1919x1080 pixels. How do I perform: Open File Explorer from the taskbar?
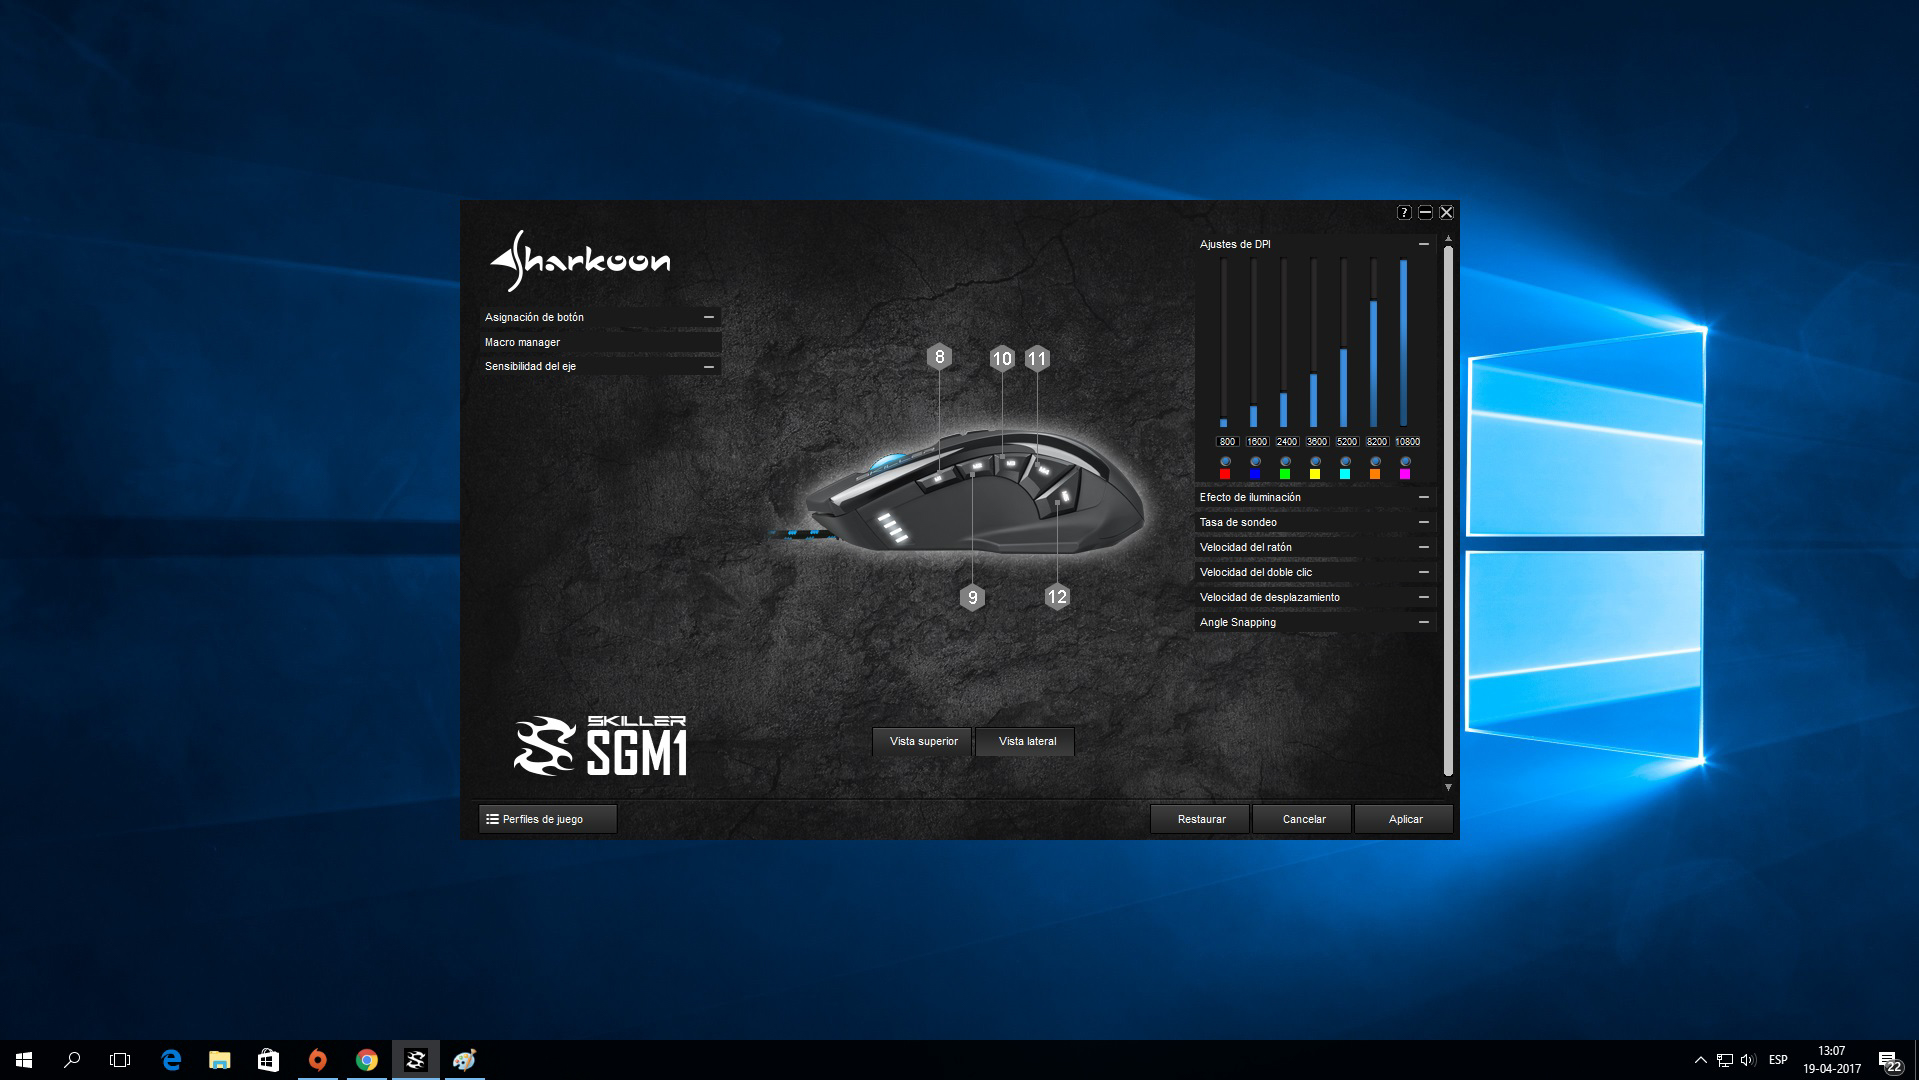[x=219, y=1060]
